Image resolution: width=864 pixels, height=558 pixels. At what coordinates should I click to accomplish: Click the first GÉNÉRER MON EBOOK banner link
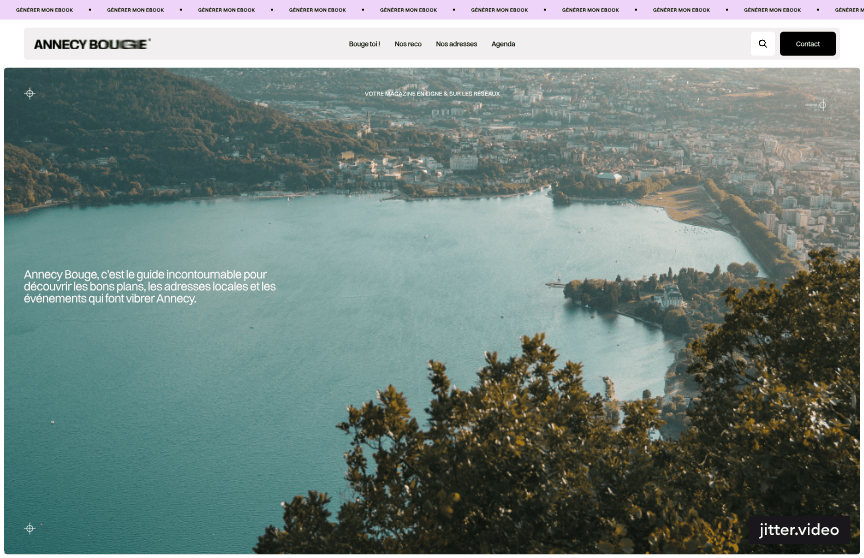pos(43,10)
